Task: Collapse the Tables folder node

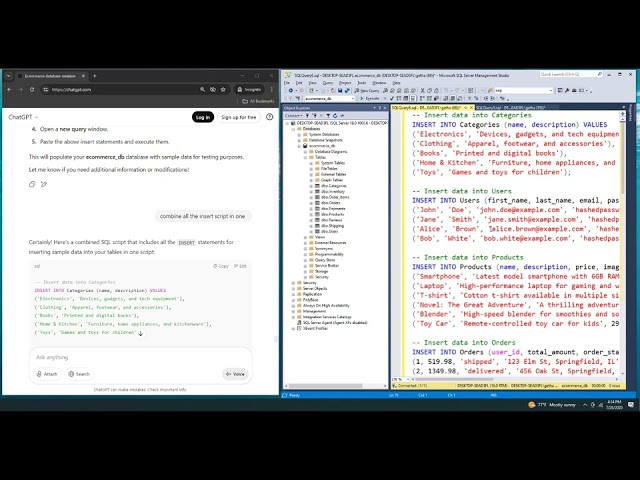Action: point(305,157)
